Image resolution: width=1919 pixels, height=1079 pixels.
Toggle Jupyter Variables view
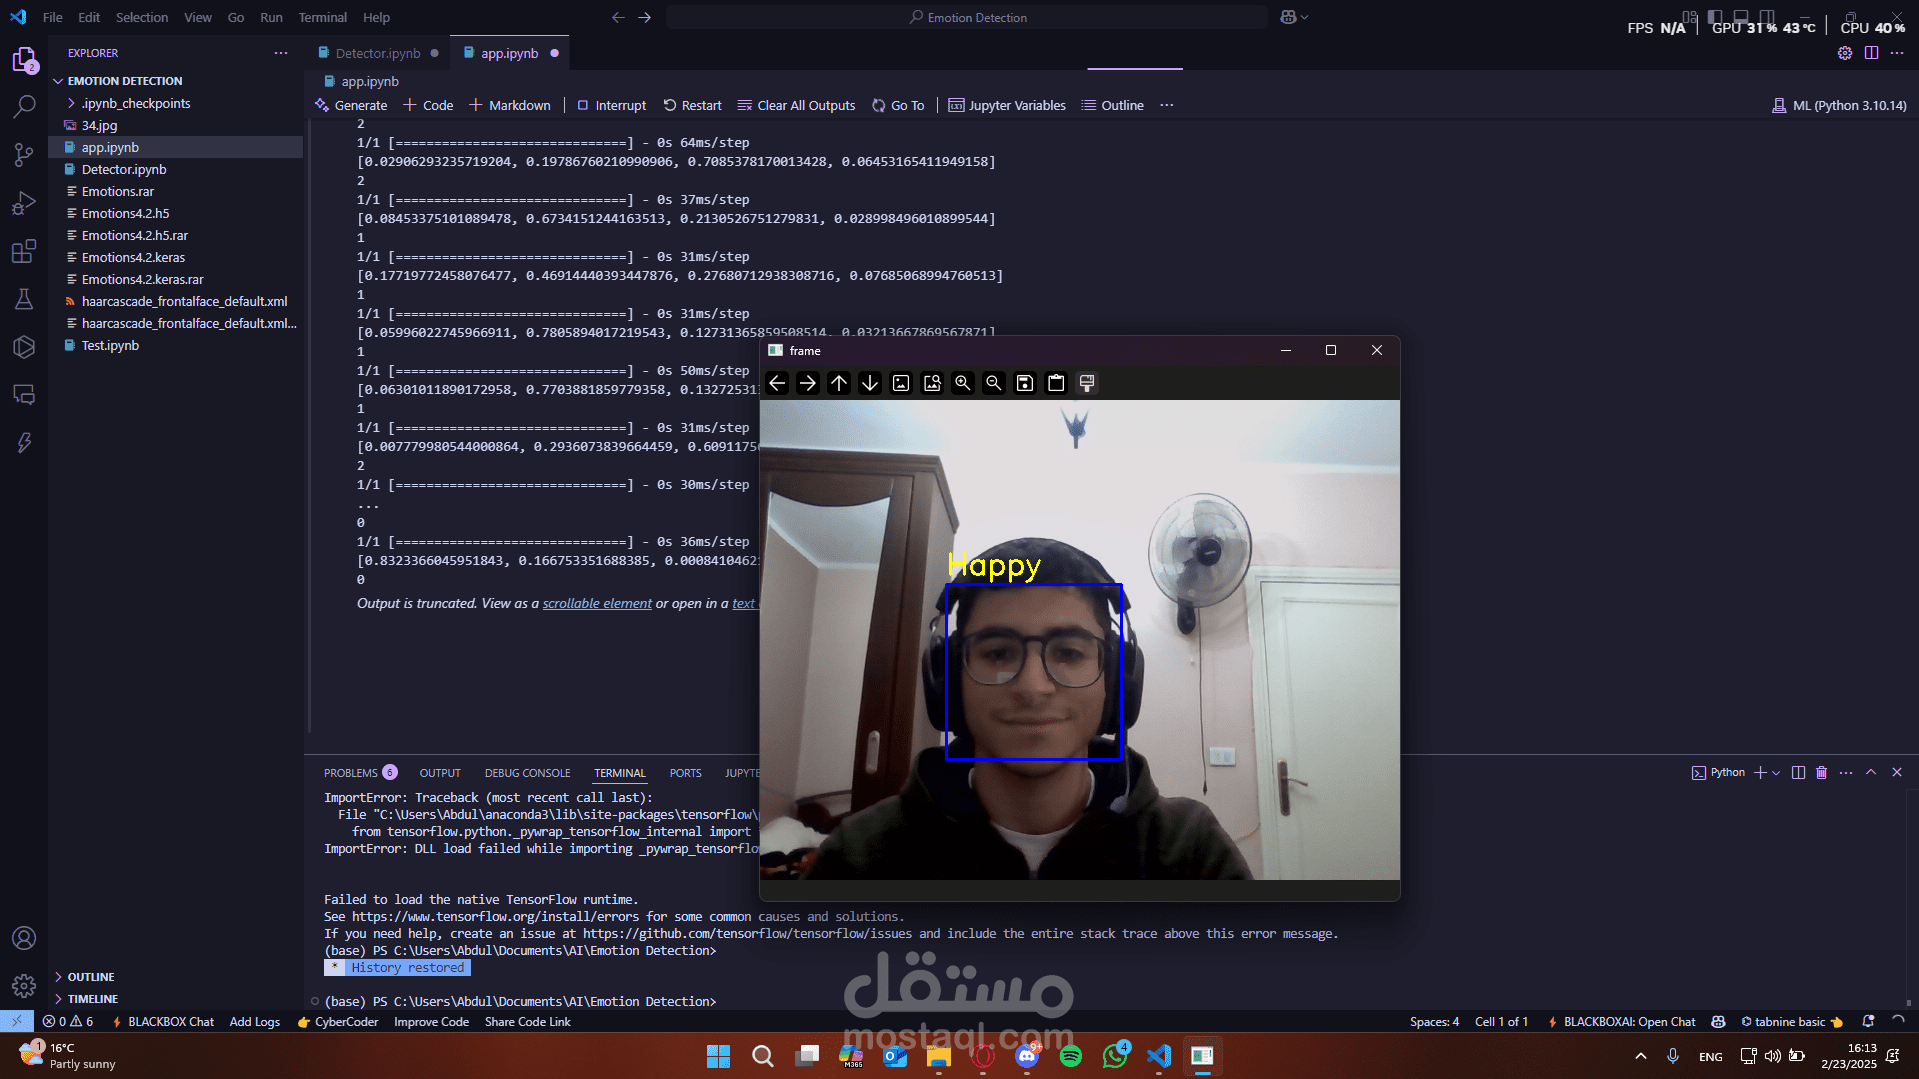tap(1007, 105)
